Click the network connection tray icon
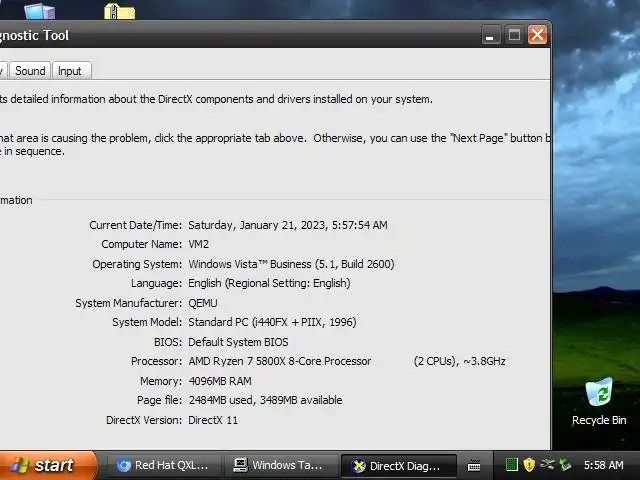Screen dimensions: 640x480 tap(547, 464)
